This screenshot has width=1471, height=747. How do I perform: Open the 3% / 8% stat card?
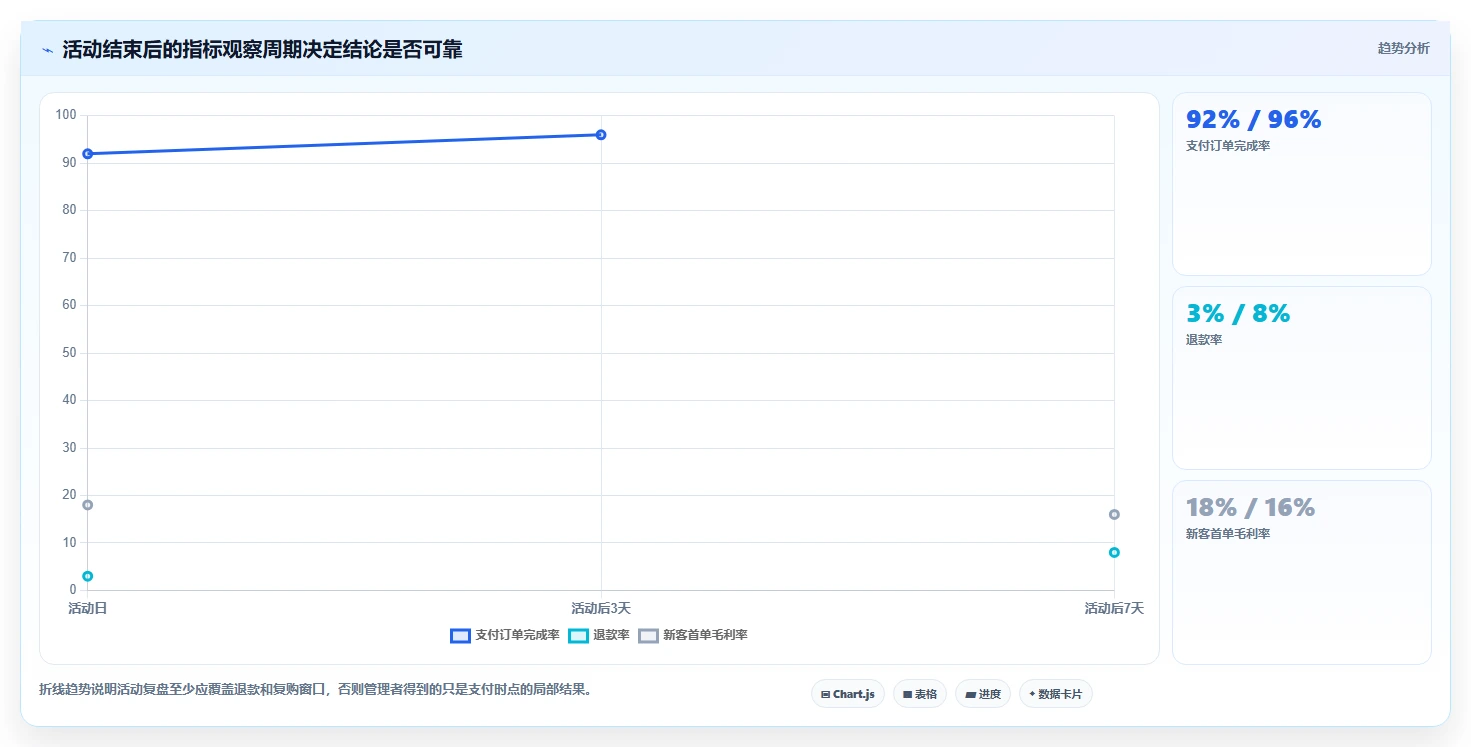[1302, 378]
